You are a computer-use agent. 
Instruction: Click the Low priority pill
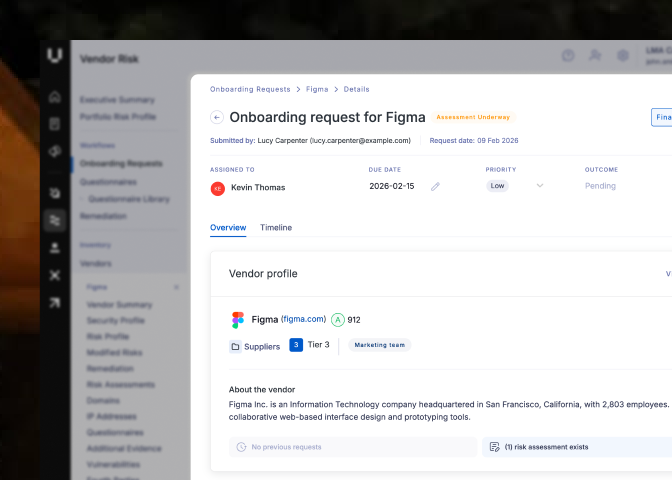click(x=497, y=186)
